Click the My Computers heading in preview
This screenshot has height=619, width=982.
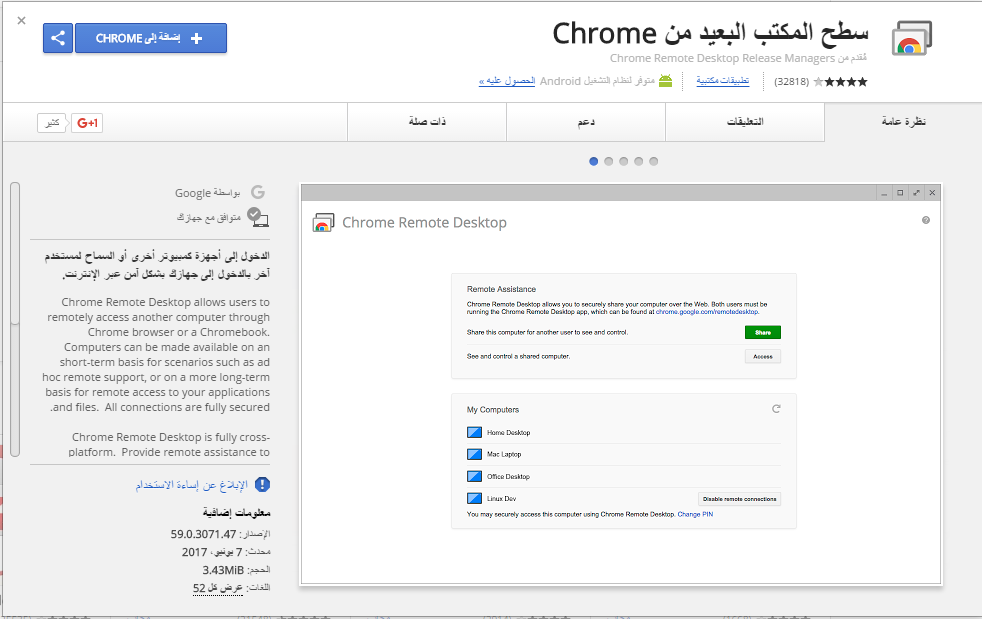point(493,410)
